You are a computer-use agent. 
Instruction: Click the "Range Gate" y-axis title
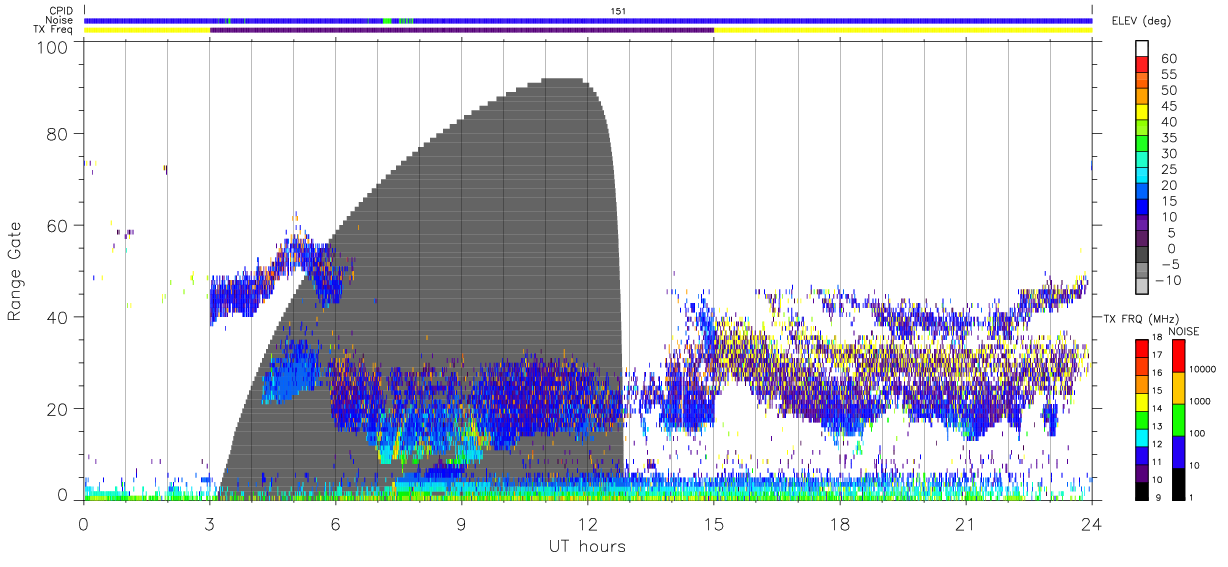(15, 273)
